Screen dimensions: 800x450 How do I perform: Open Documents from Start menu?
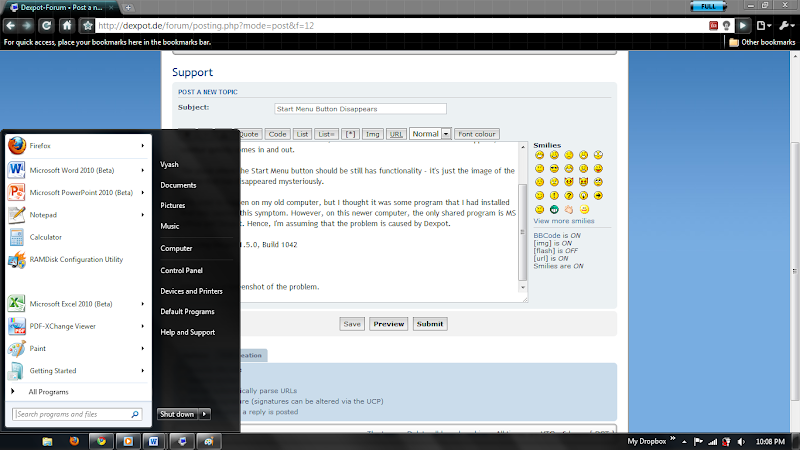point(178,185)
